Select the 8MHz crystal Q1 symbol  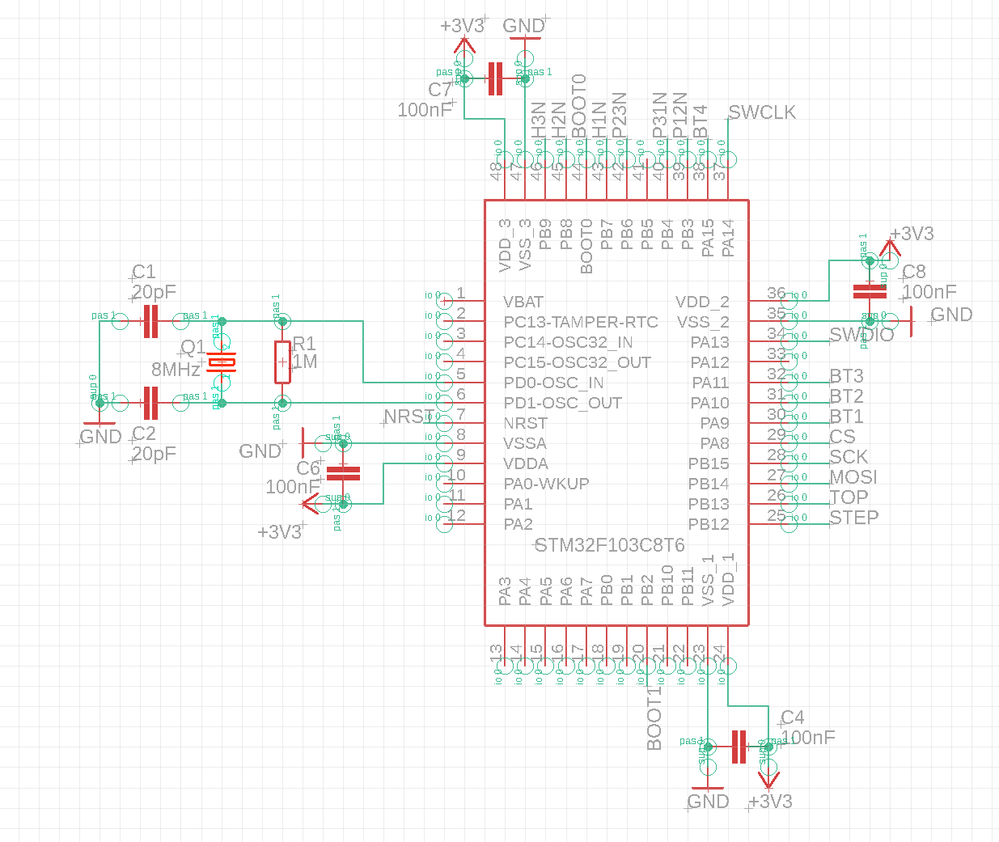coord(221,363)
